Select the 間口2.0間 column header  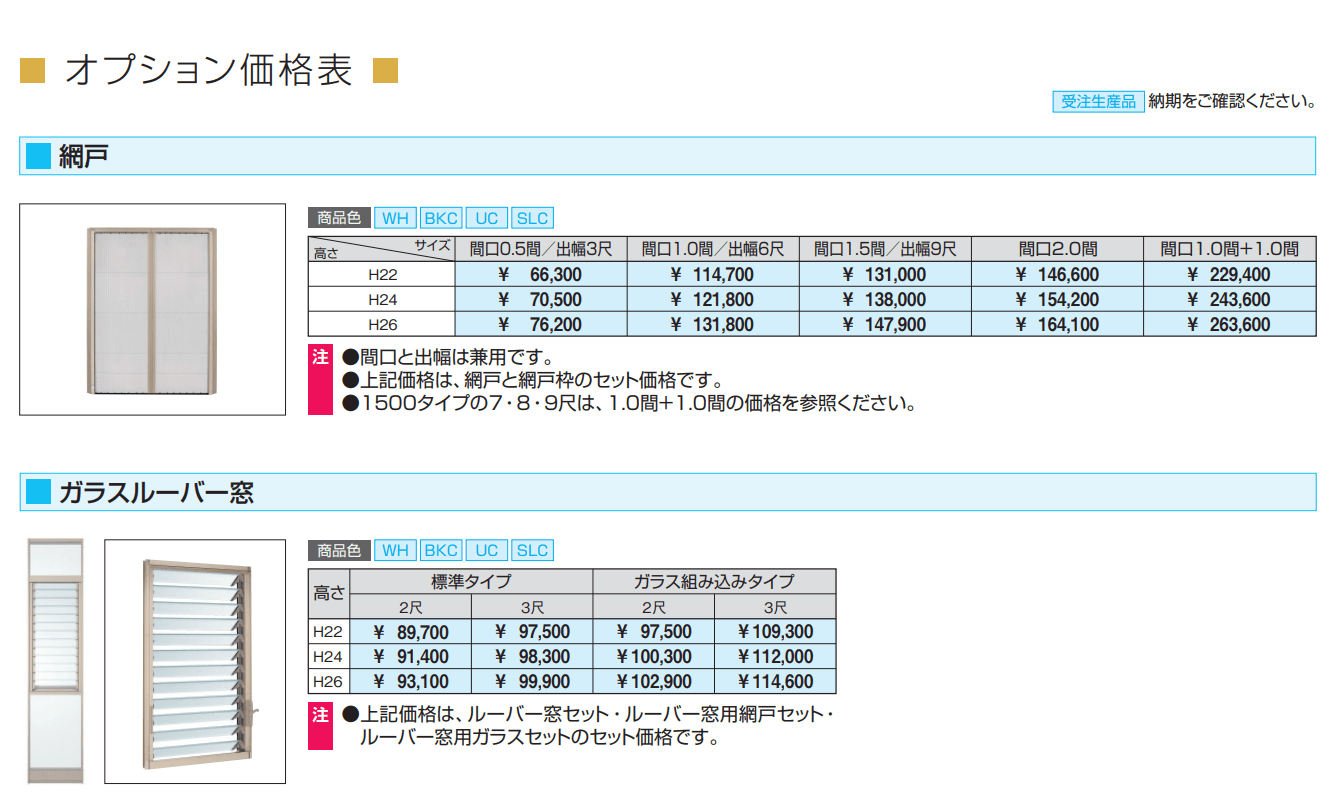1057,249
